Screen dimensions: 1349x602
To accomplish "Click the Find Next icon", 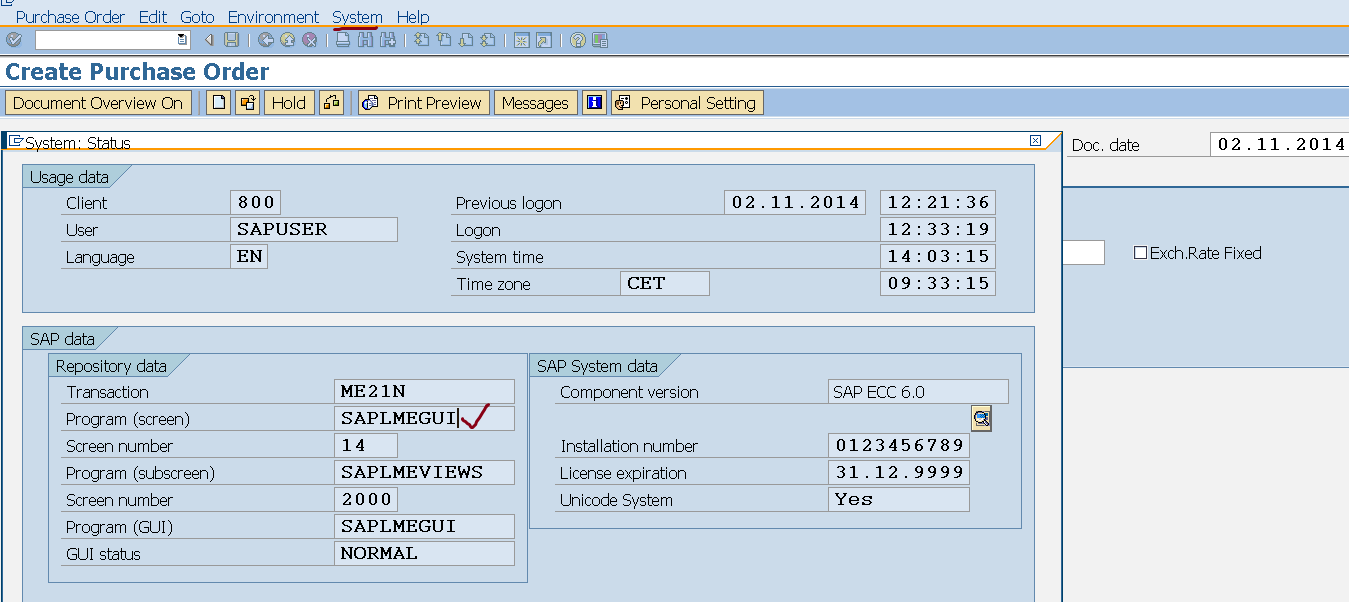I will pos(388,40).
